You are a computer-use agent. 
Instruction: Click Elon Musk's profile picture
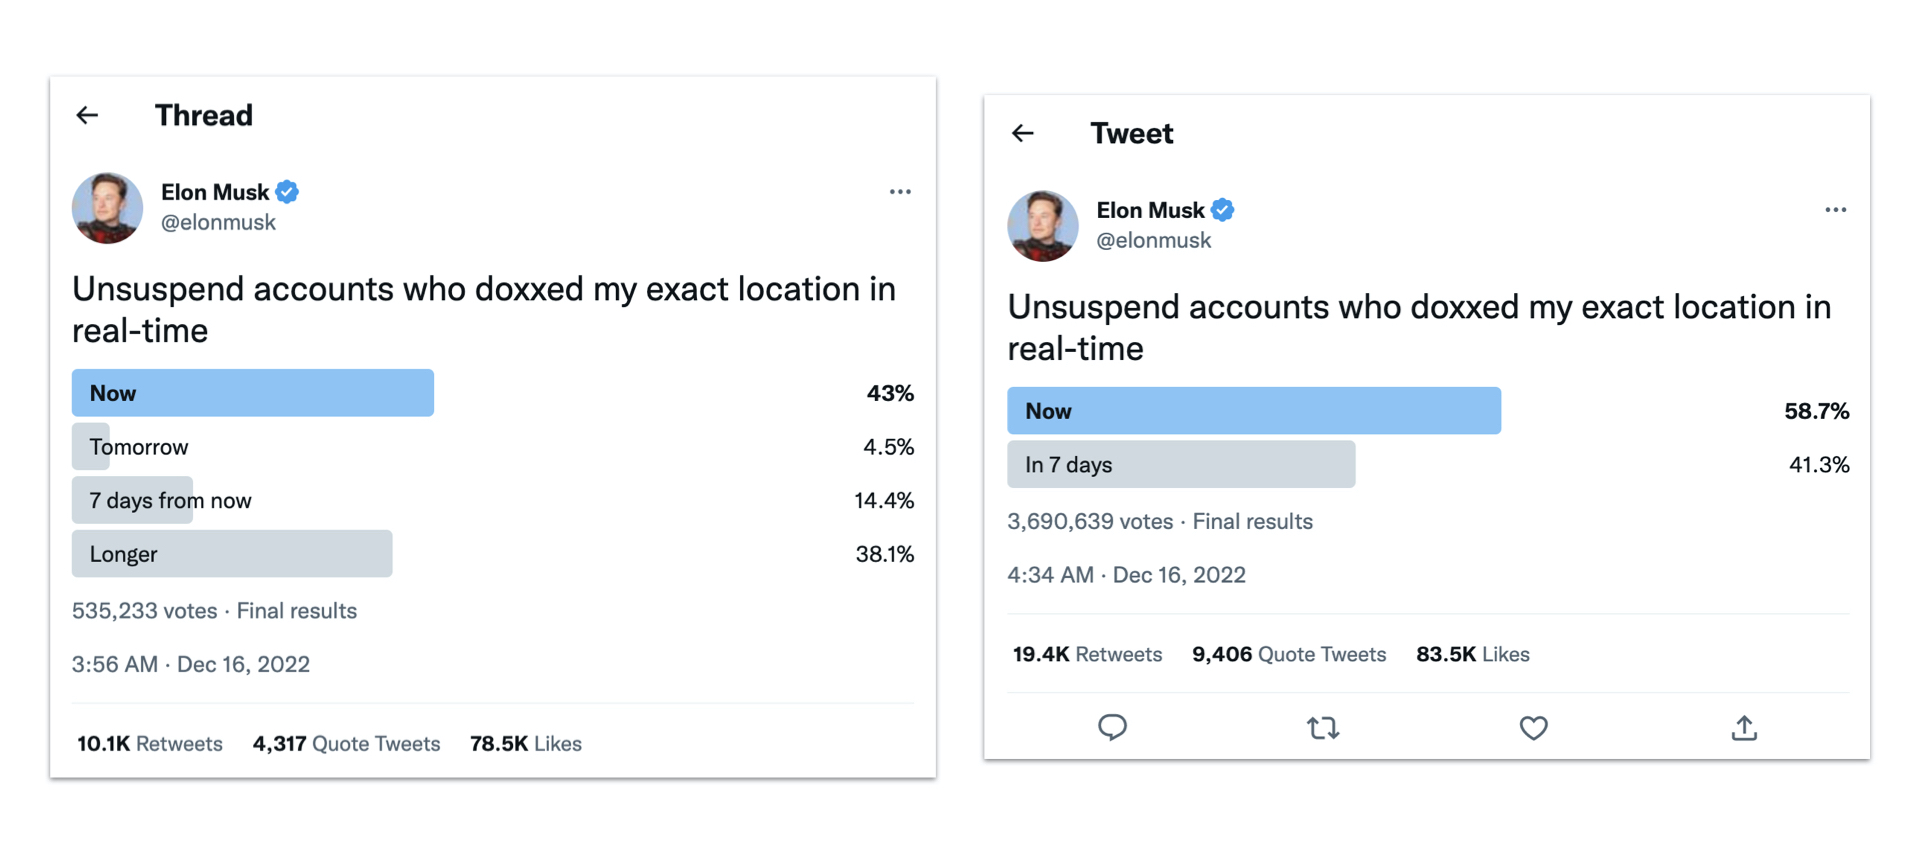(x=107, y=208)
